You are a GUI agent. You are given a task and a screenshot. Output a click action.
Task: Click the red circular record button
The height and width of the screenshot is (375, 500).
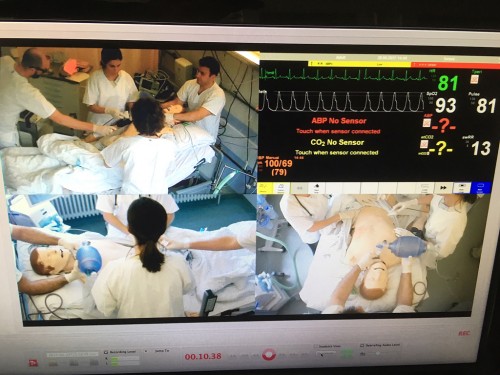click(269, 355)
